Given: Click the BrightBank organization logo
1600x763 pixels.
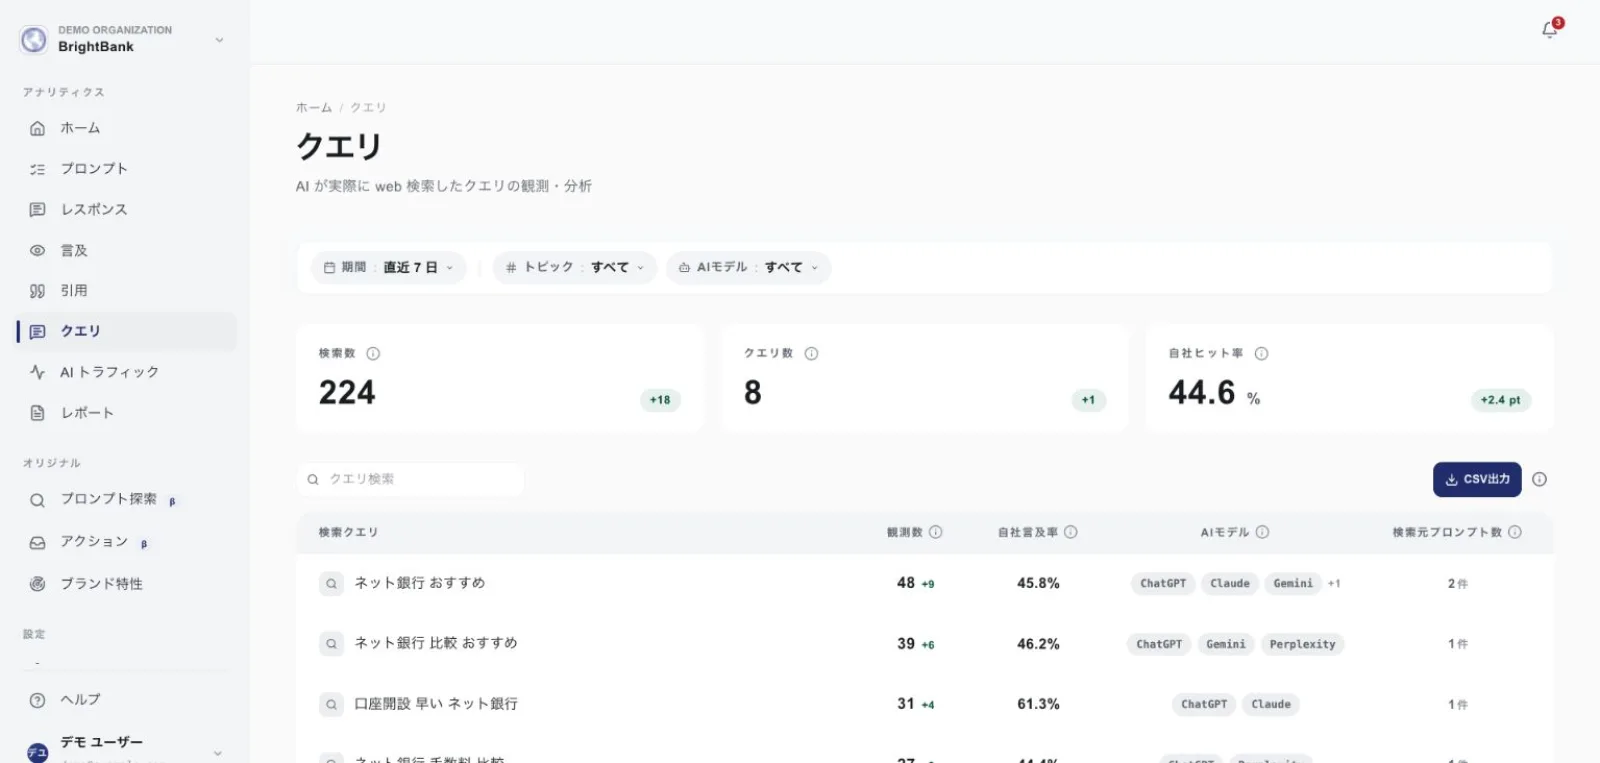Looking at the screenshot, I should coord(34,39).
